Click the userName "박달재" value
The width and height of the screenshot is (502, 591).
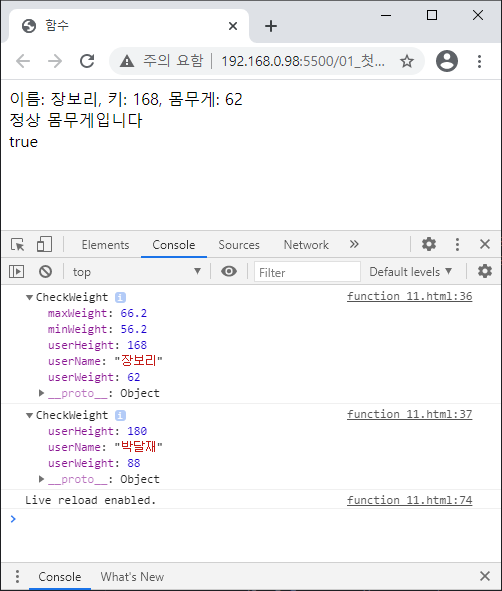tap(139, 447)
